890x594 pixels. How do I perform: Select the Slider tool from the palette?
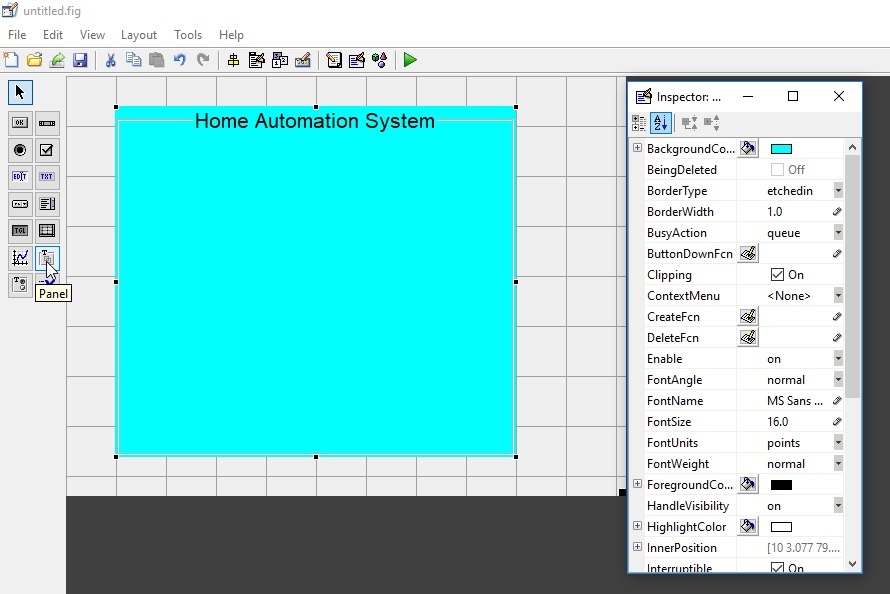pos(46,123)
